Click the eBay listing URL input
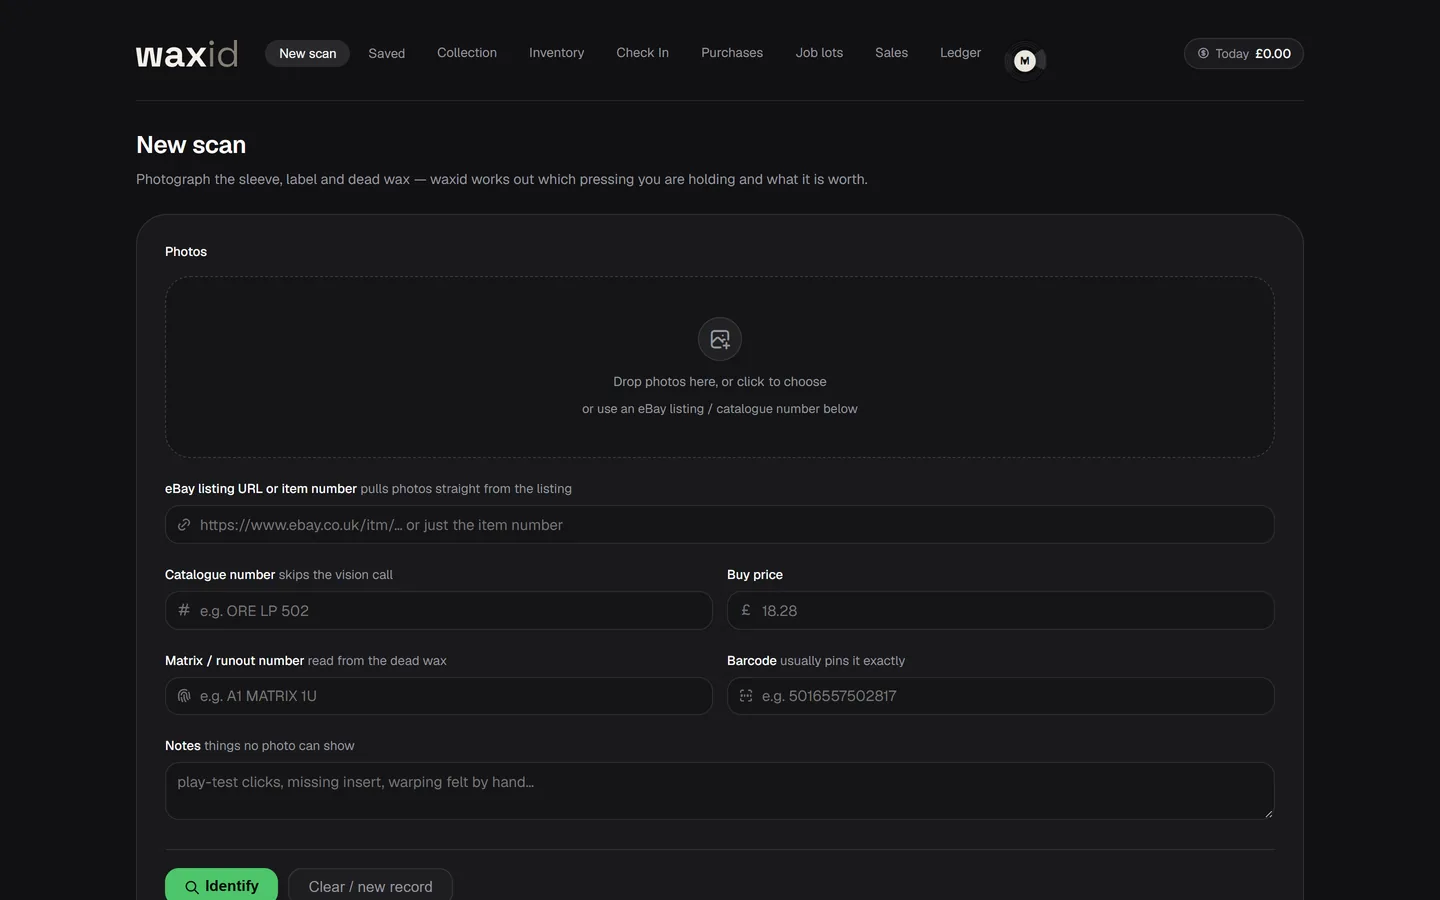 [x=720, y=525]
